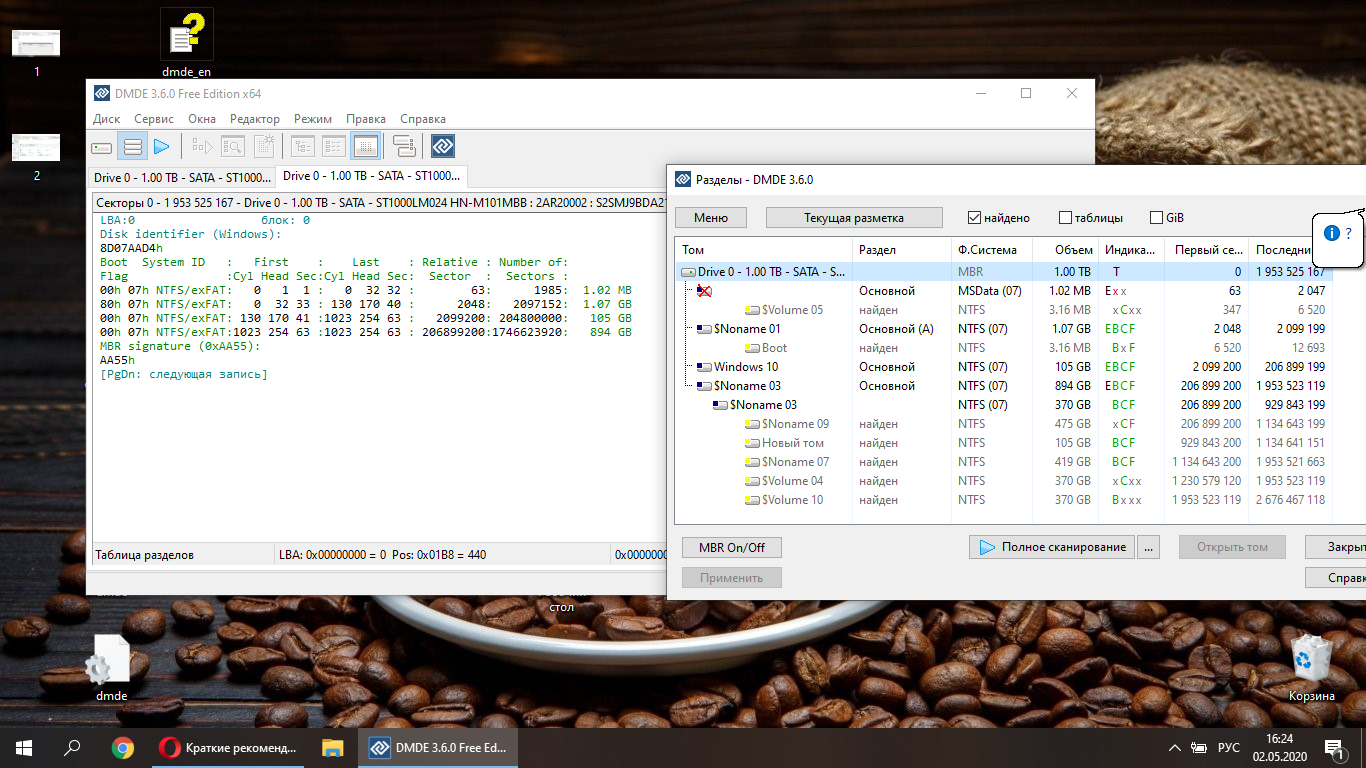Open the Opera taskbar window 'Краткие рекоменд...'
1366x768 pixels.
[x=229, y=747]
